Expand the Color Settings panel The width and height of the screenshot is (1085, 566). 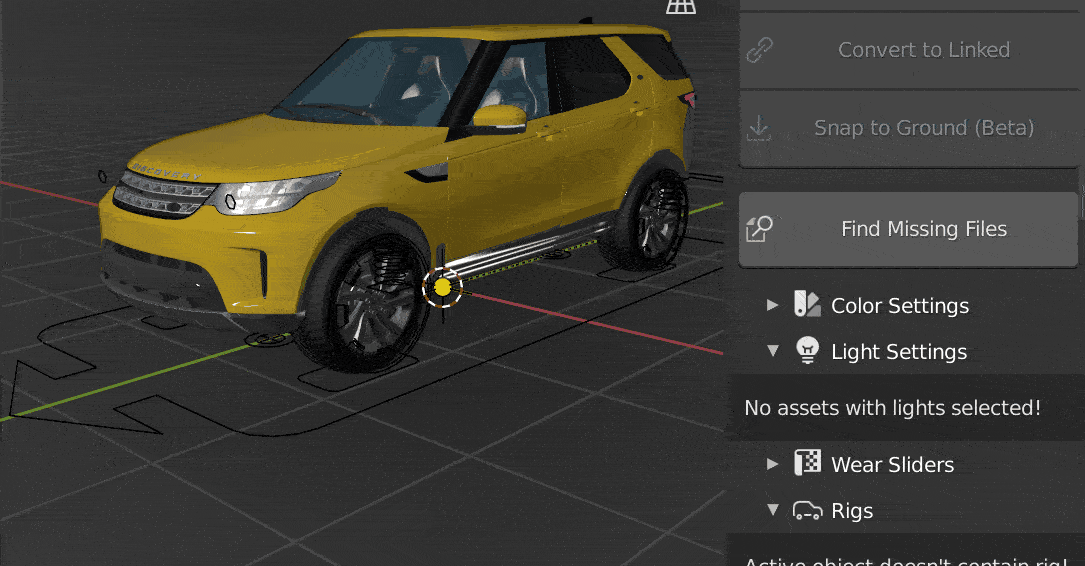(773, 305)
